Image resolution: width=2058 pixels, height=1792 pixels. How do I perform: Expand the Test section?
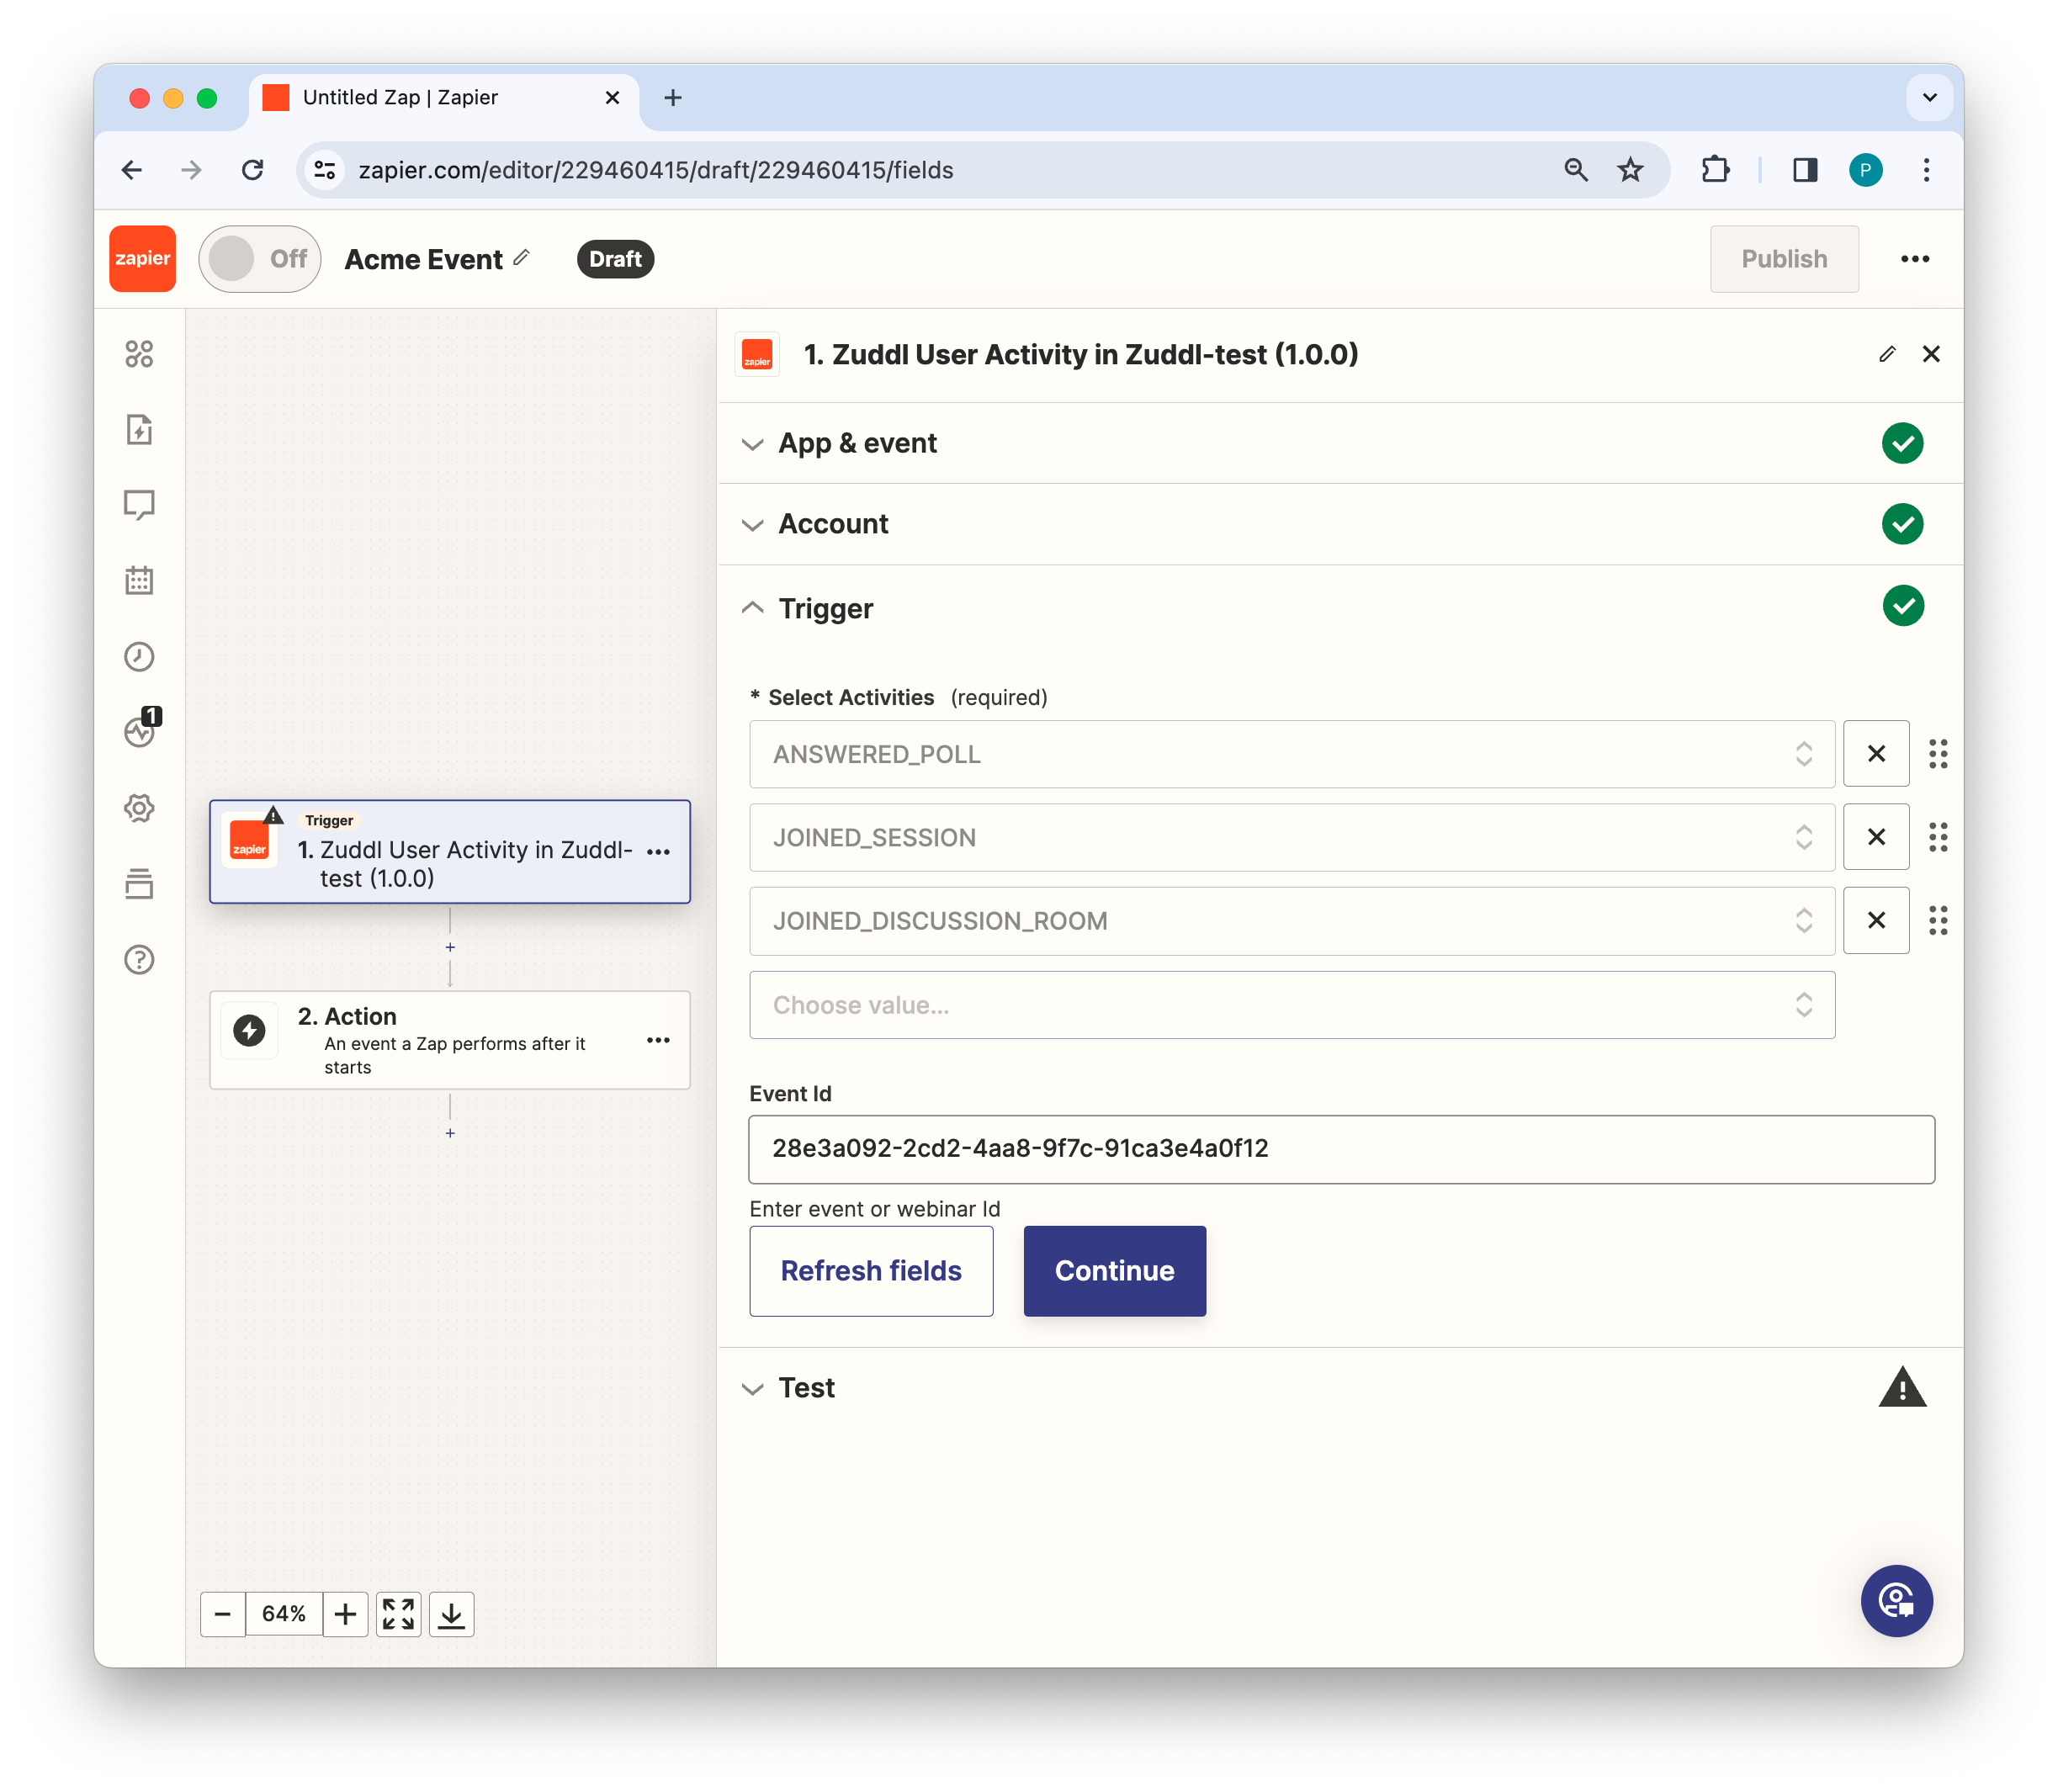click(x=806, y=1388)
